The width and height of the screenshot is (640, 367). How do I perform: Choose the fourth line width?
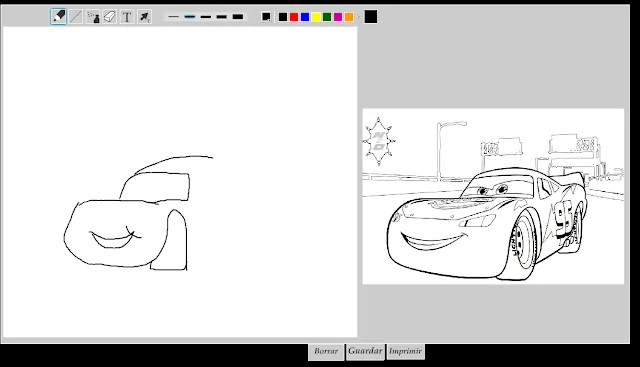click(222, 17)
